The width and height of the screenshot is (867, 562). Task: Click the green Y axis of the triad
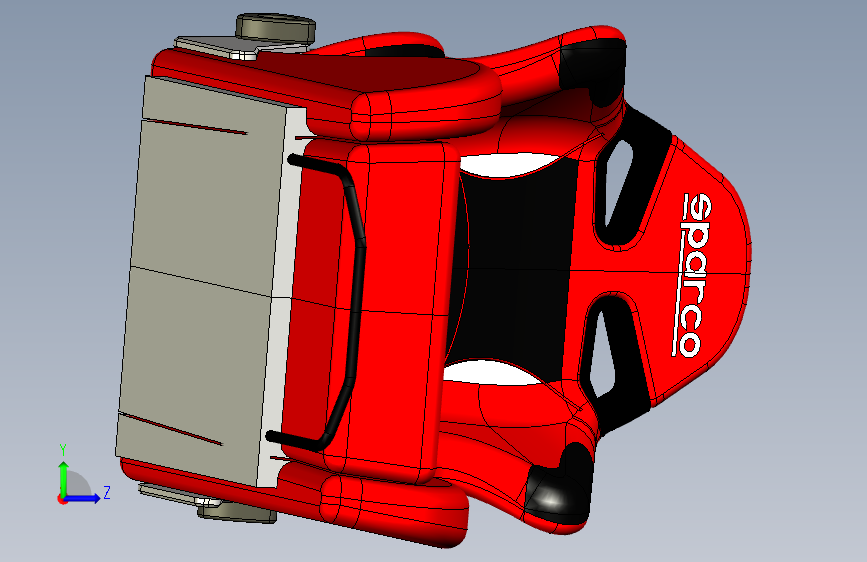pyautogui.click(x=63, y=478)
